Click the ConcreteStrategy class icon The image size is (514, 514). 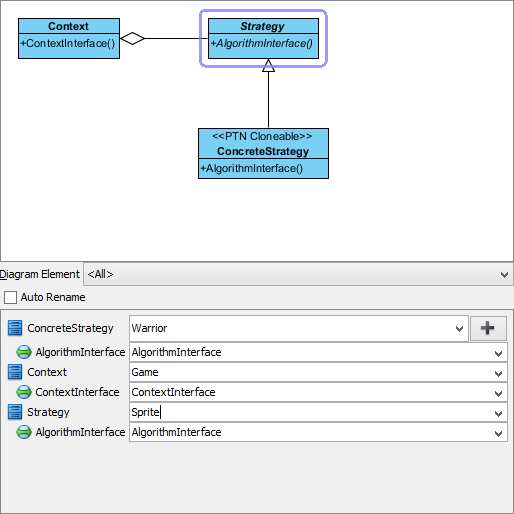coord(15,328)
